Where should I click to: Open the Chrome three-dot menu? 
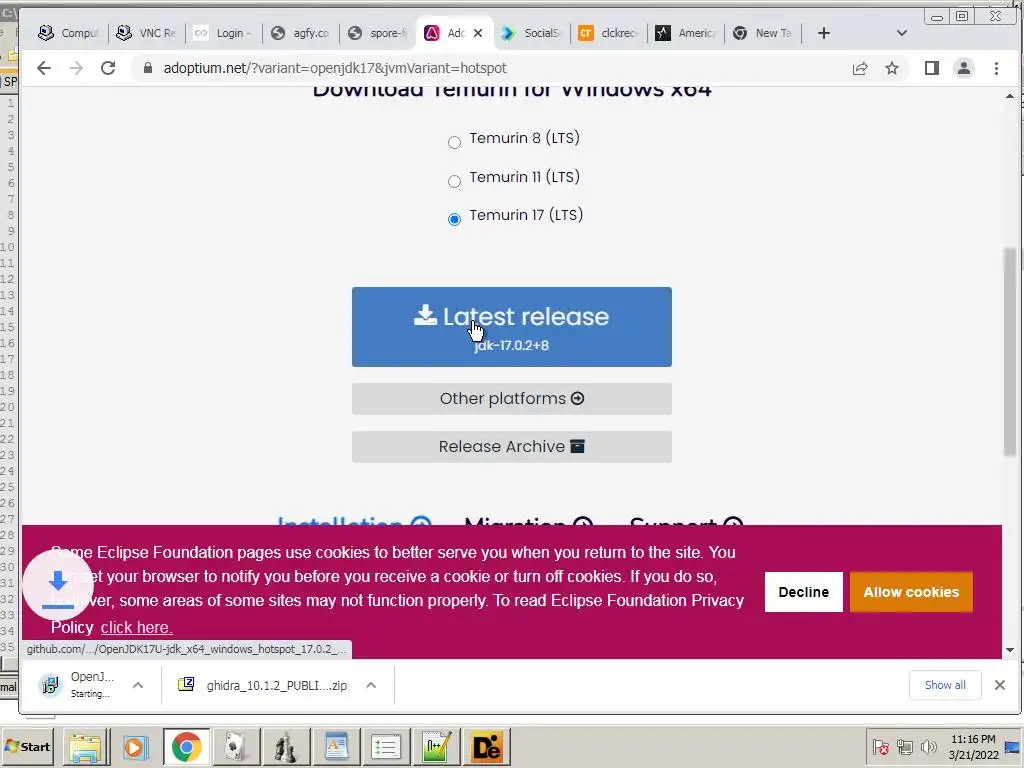tap(997, 68)
